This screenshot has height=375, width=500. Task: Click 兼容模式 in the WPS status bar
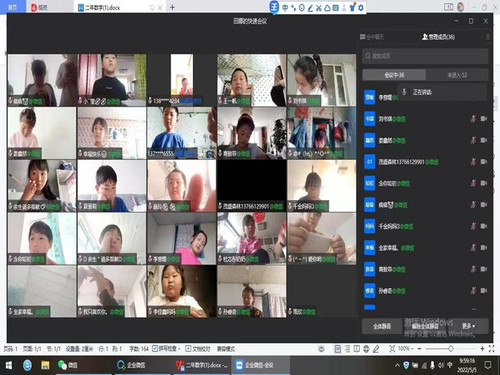click(x=226, y=349)
